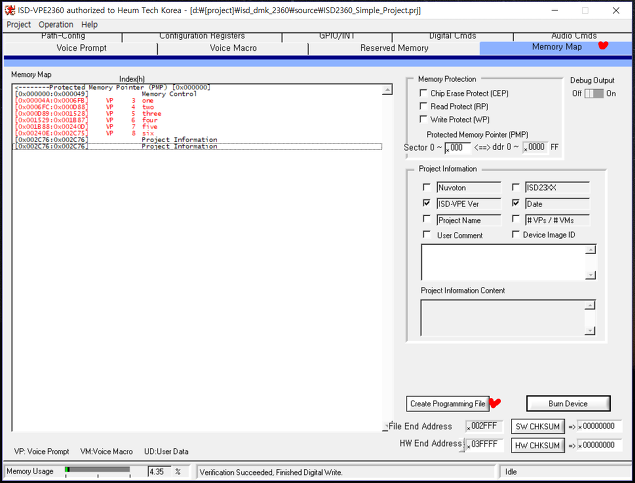Screen dimensions: 635x483
Task: Click the Idle status indicator
Action: [511, 472]
